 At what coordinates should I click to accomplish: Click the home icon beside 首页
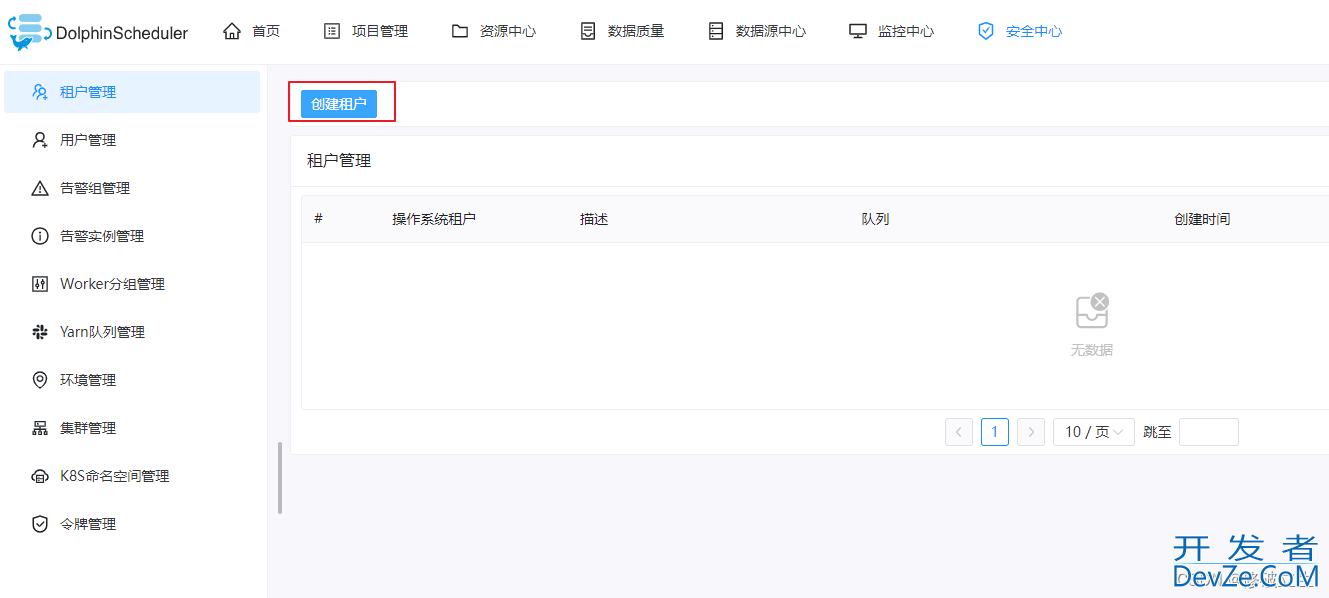coord(232,31)
